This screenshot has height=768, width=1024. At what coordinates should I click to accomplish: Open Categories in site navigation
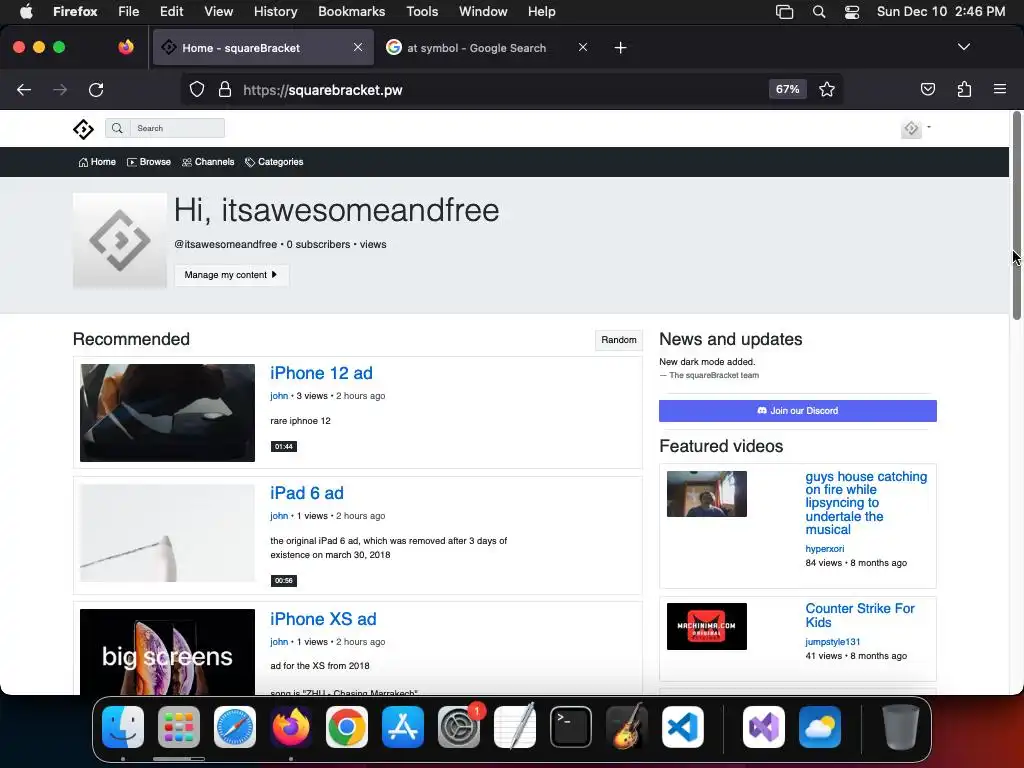coord(274,162)
